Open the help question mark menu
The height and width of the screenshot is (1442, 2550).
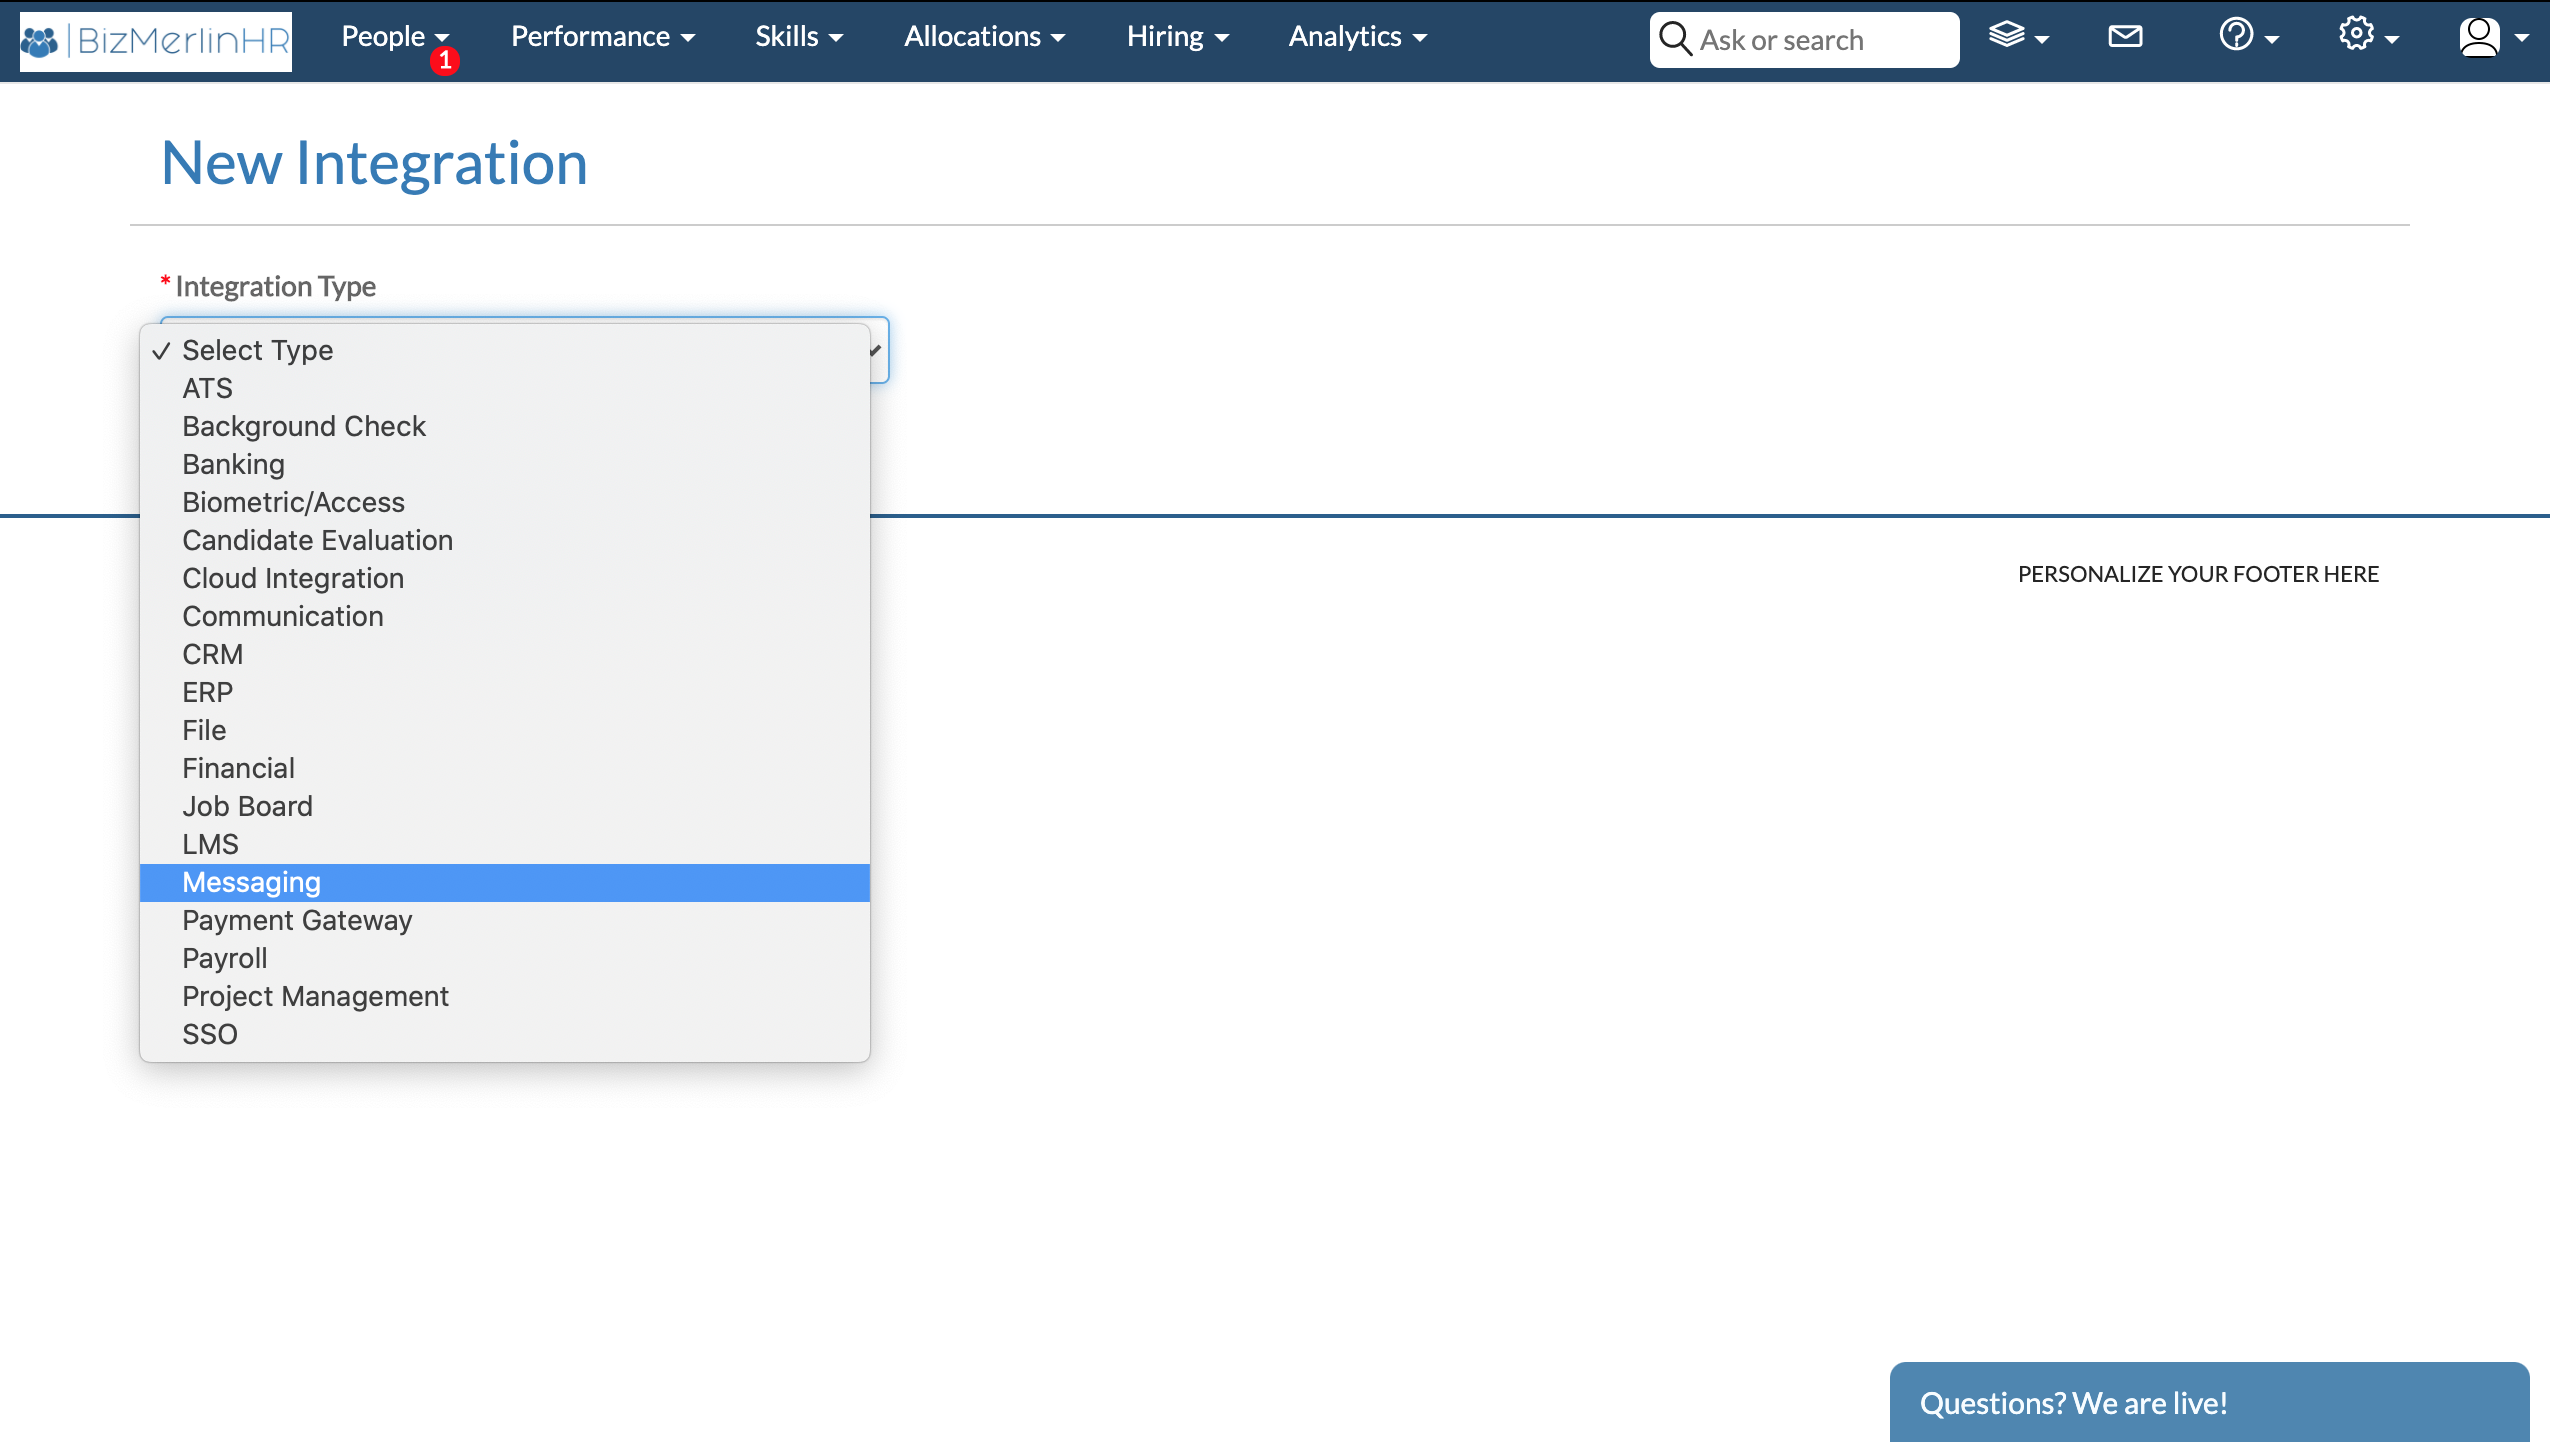point(2248,36)
